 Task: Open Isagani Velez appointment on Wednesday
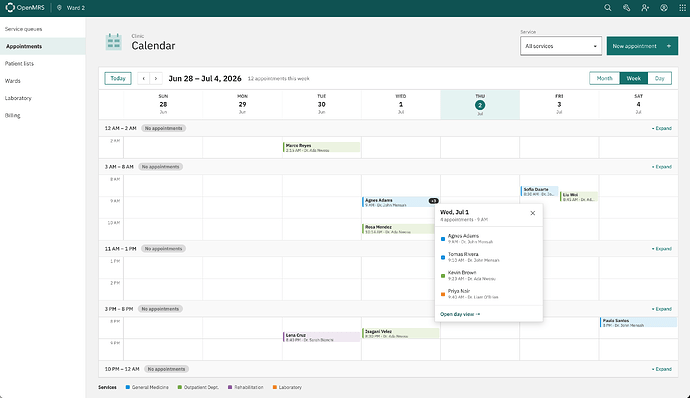(400, 333)
